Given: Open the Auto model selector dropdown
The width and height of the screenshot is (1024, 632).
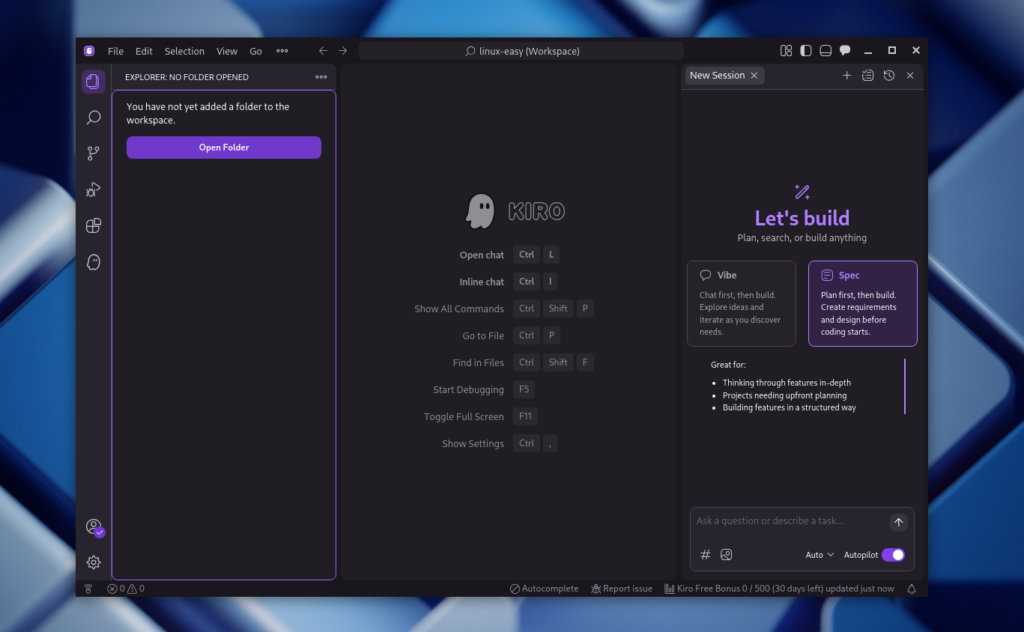Looking at the screenshot, I should (x=818, y=554).
